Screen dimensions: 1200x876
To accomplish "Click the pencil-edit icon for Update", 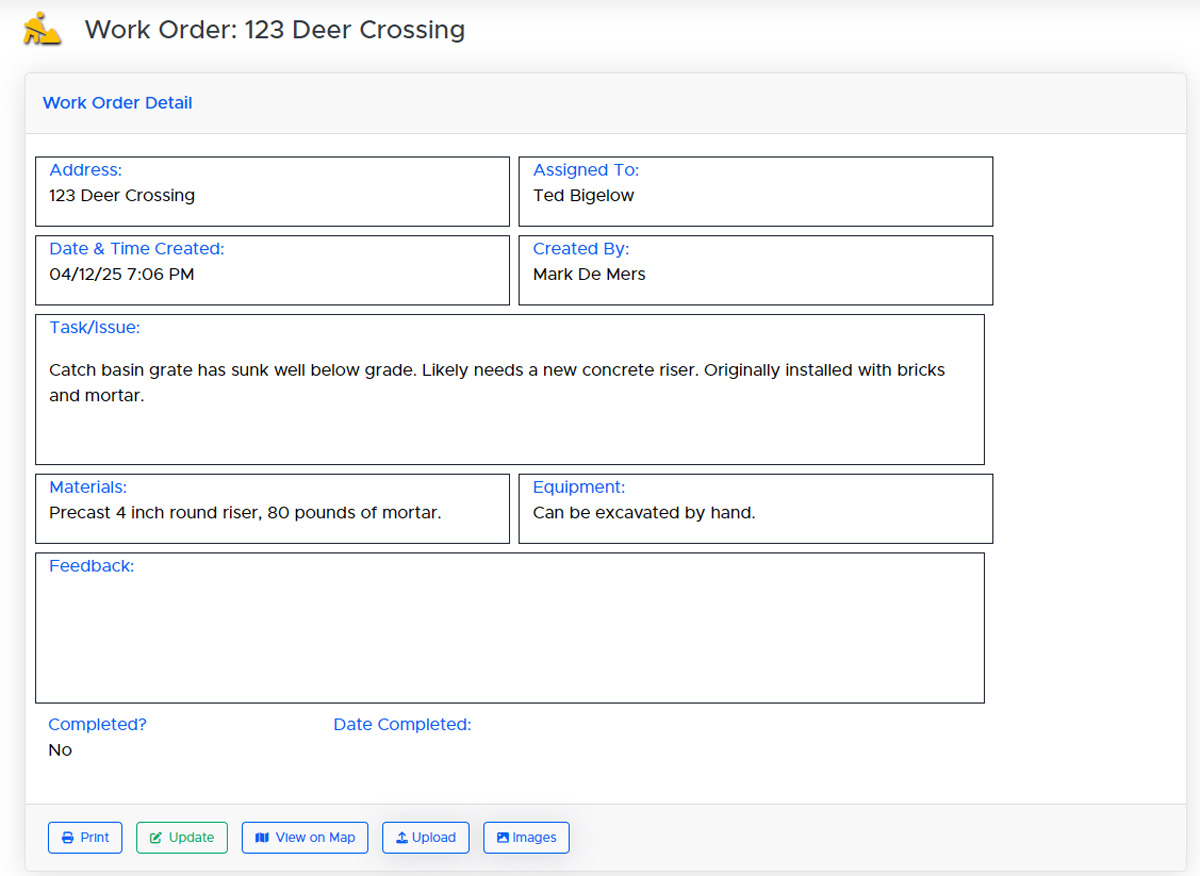I will 156,838.
